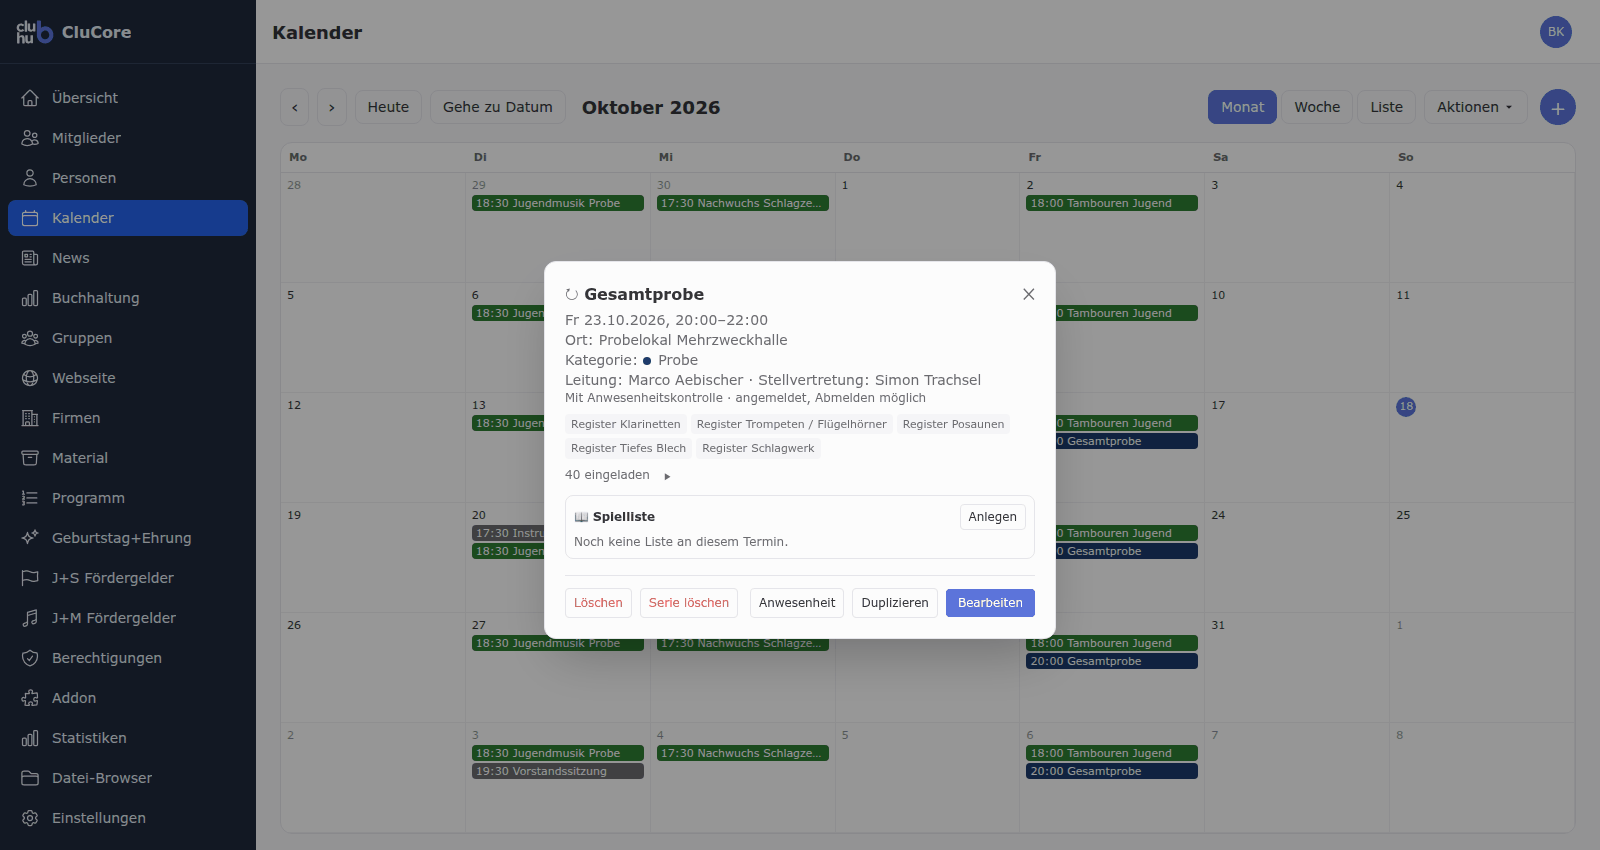Click the Berechtigungen shield icon
The width and height of the screenshot is (1600, 850).
point(30,658)
